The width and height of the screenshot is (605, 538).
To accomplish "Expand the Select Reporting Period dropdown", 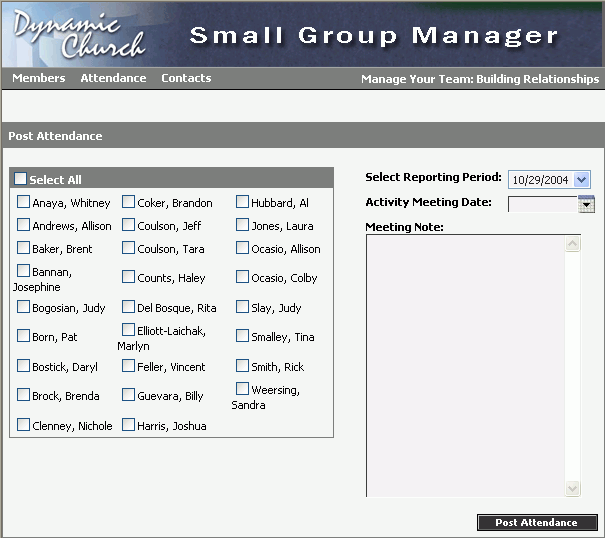I will click(x=582, y=180).
